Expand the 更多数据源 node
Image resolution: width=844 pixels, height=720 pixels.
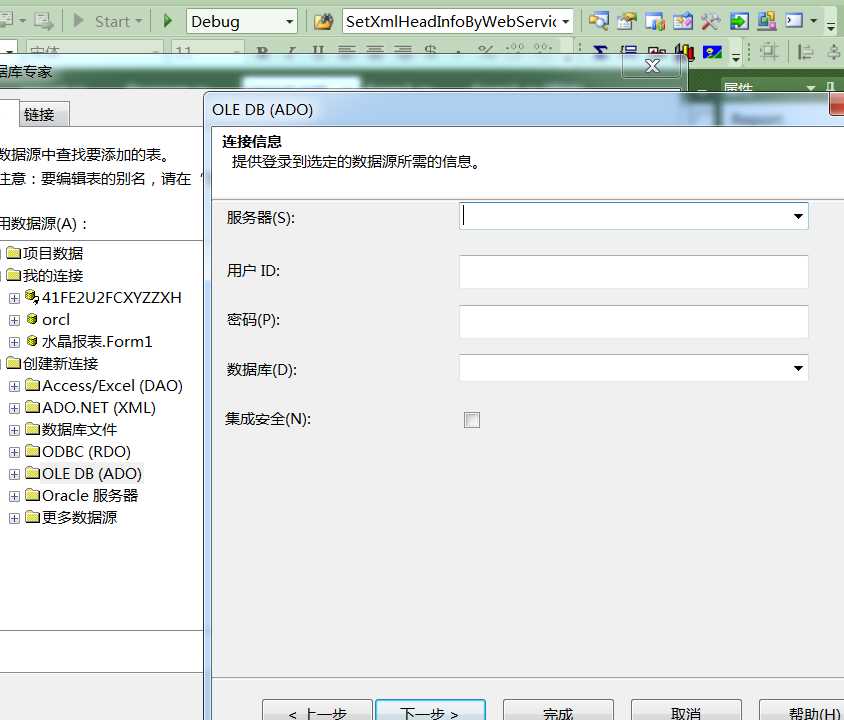15,519
